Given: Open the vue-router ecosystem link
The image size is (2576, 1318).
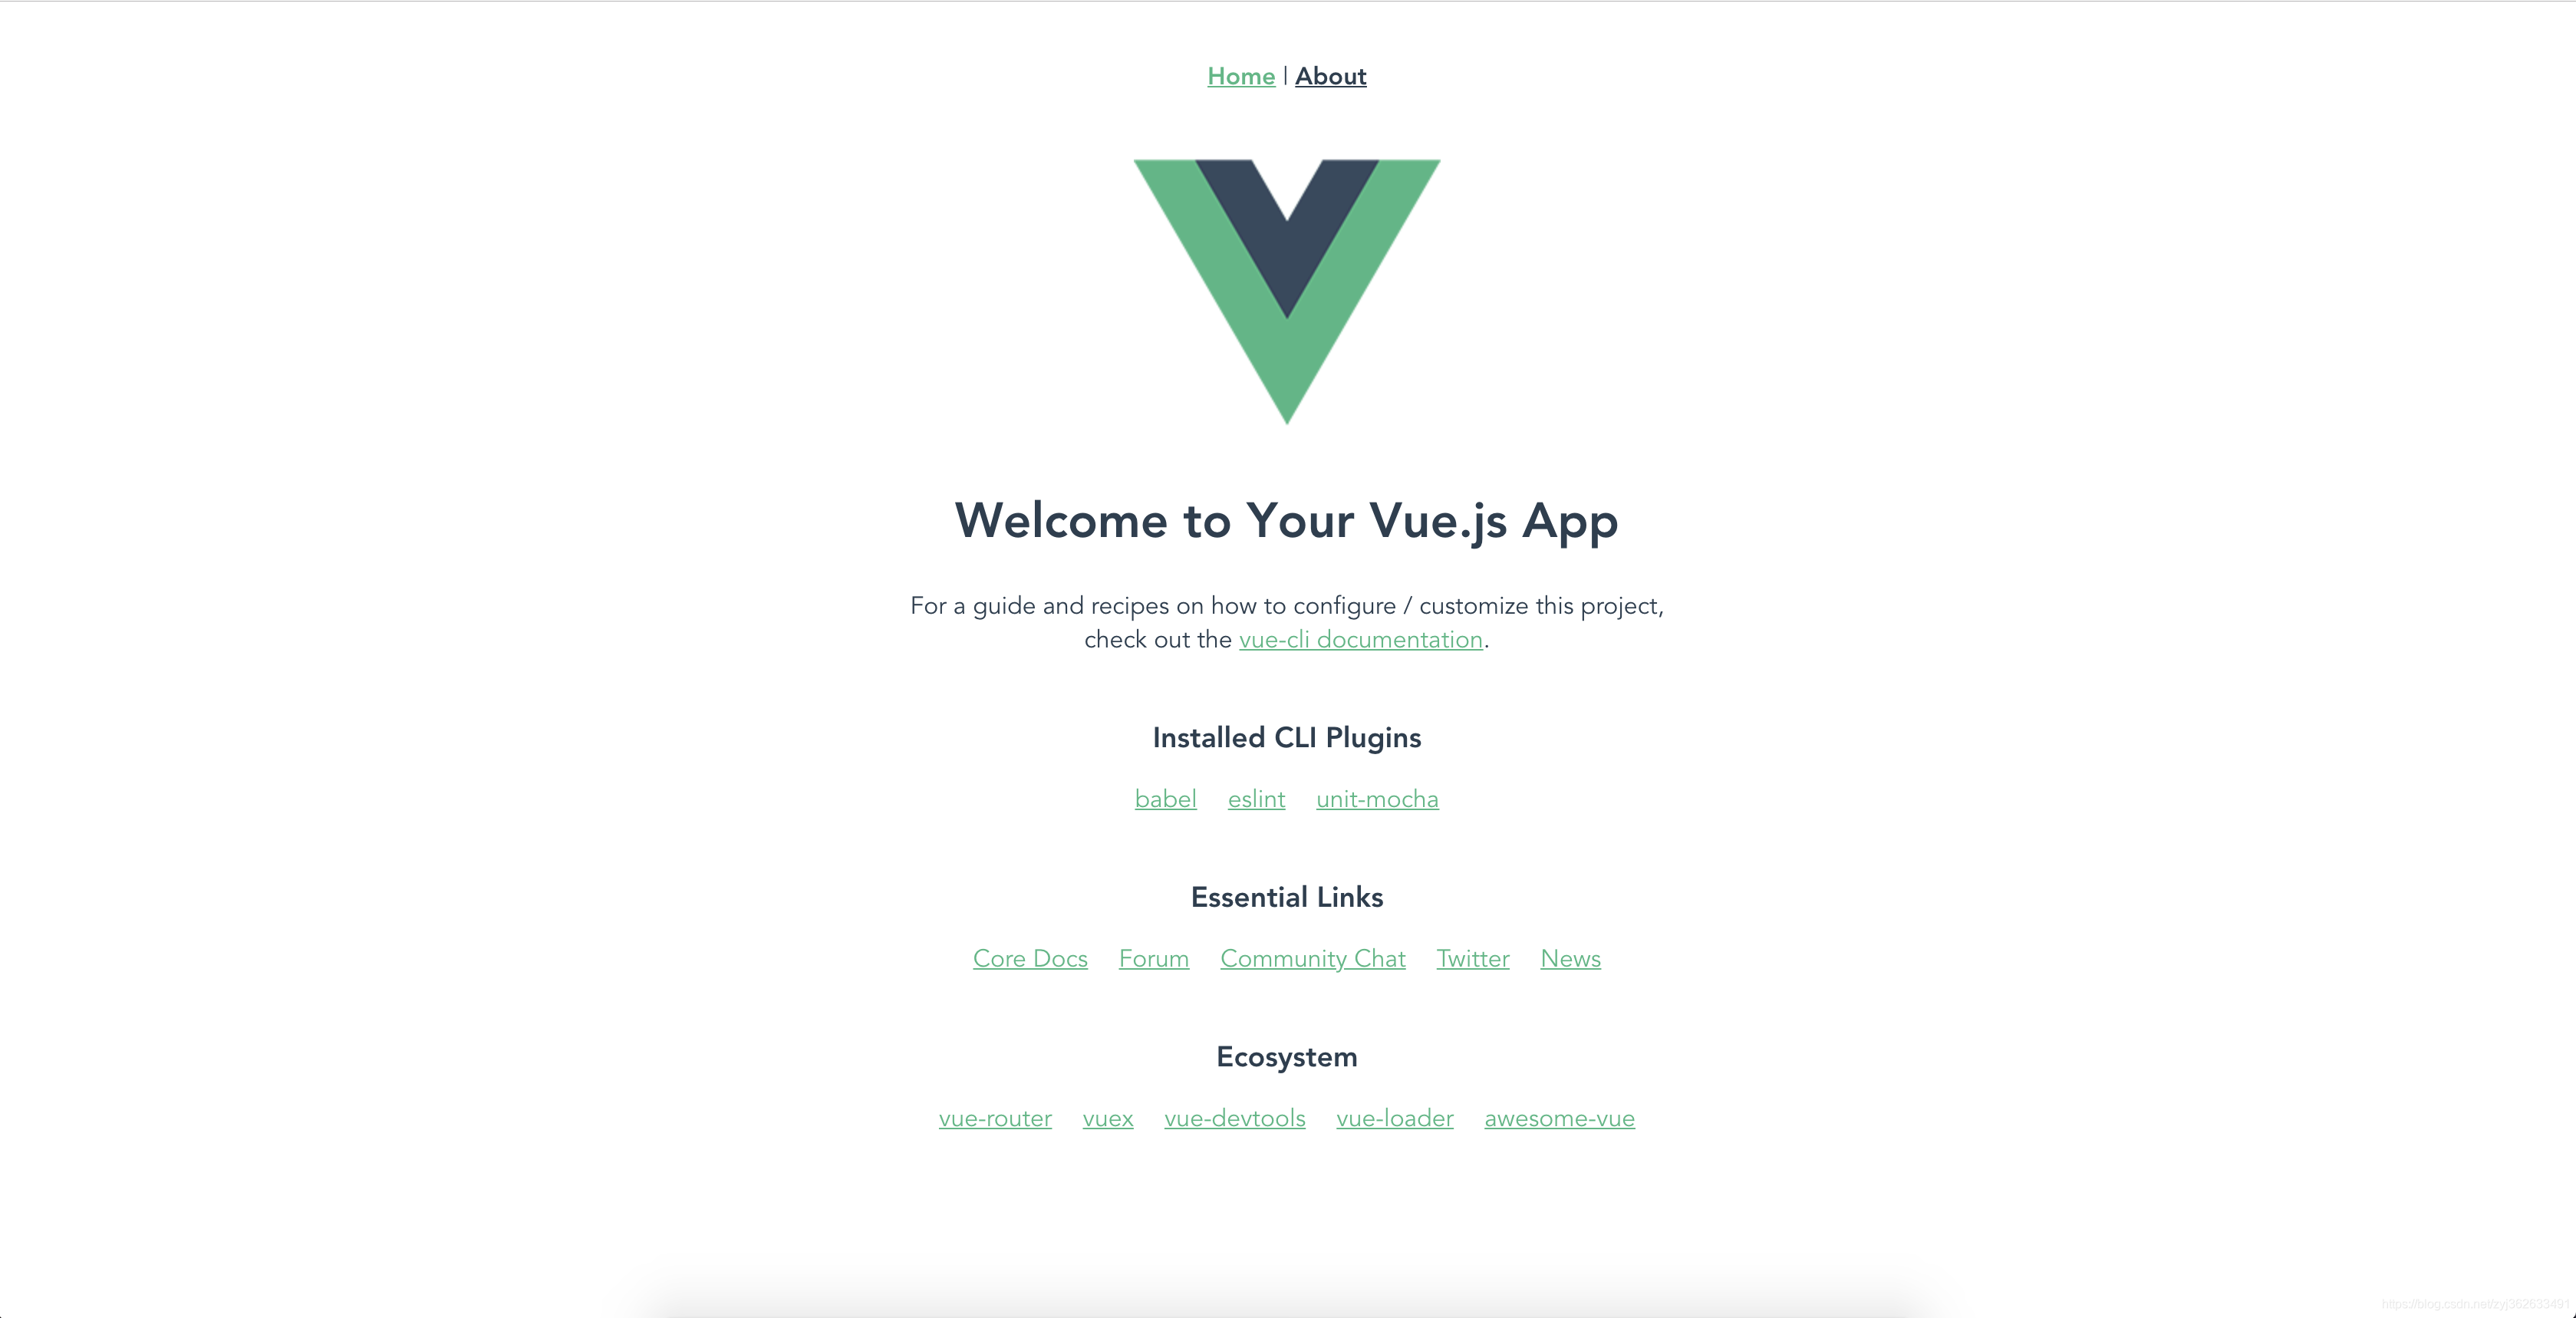Looking at the screenshot, I should (995, 1118).
